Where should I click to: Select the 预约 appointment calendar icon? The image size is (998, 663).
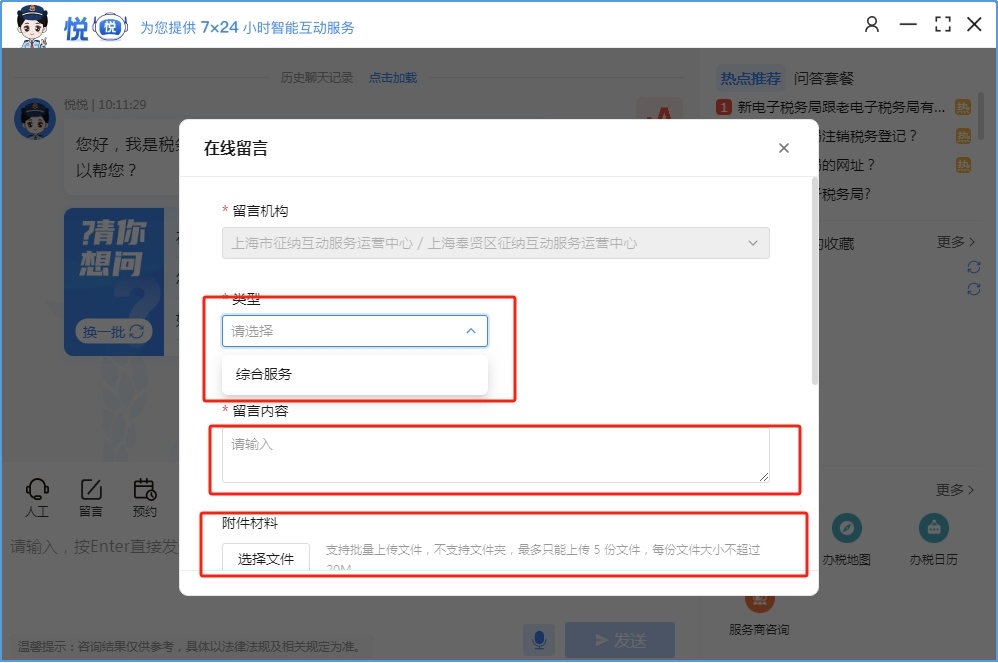pyautogui.click(x=145, y=490)
